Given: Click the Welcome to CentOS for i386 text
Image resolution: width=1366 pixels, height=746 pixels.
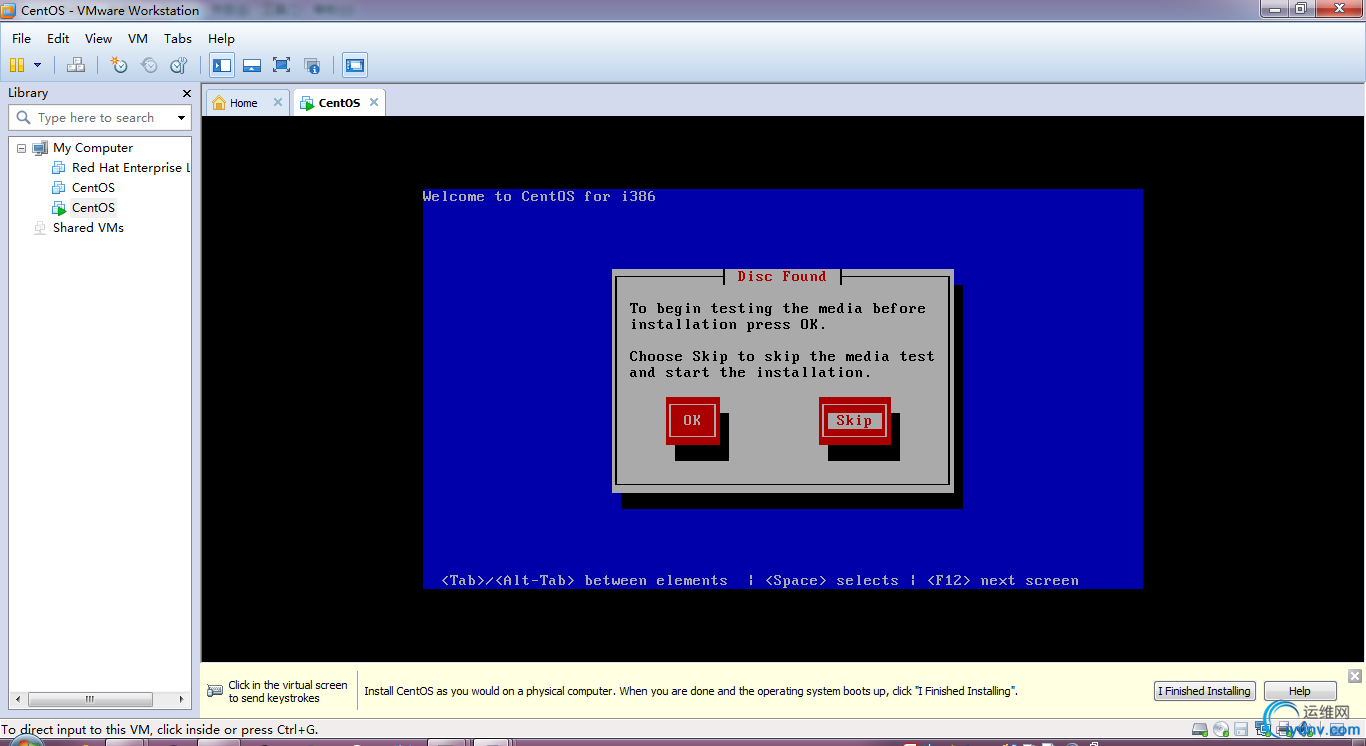Looking at the screenshot, I should coord(539,196).
